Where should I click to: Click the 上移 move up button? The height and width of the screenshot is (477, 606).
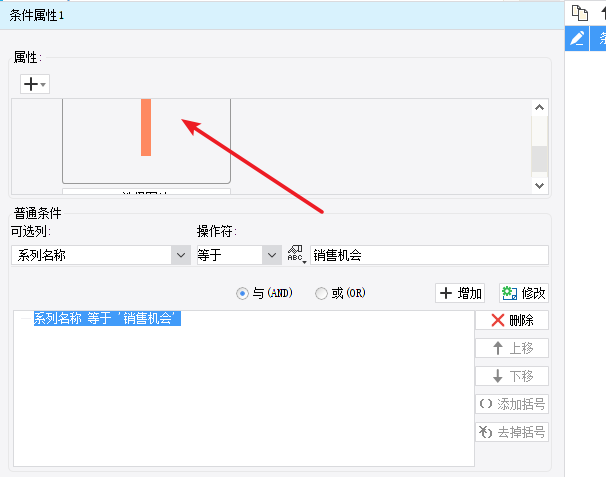(x=512, y=348)
